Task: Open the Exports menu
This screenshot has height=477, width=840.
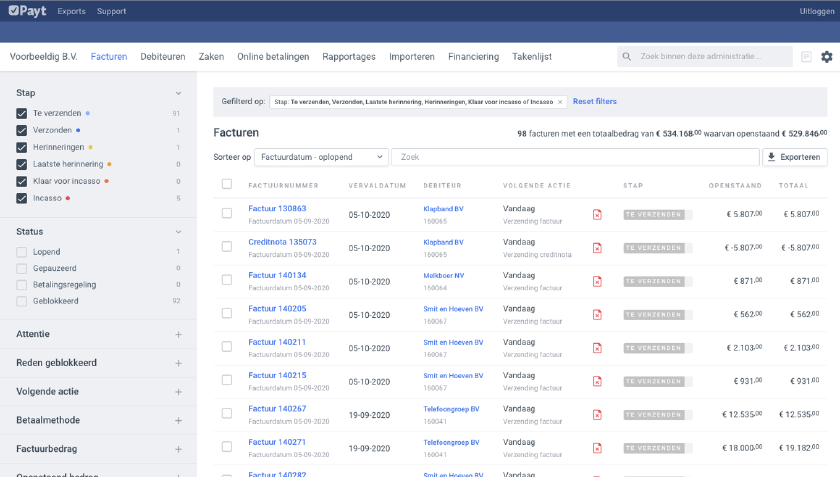Action: (x=71, y=11)
